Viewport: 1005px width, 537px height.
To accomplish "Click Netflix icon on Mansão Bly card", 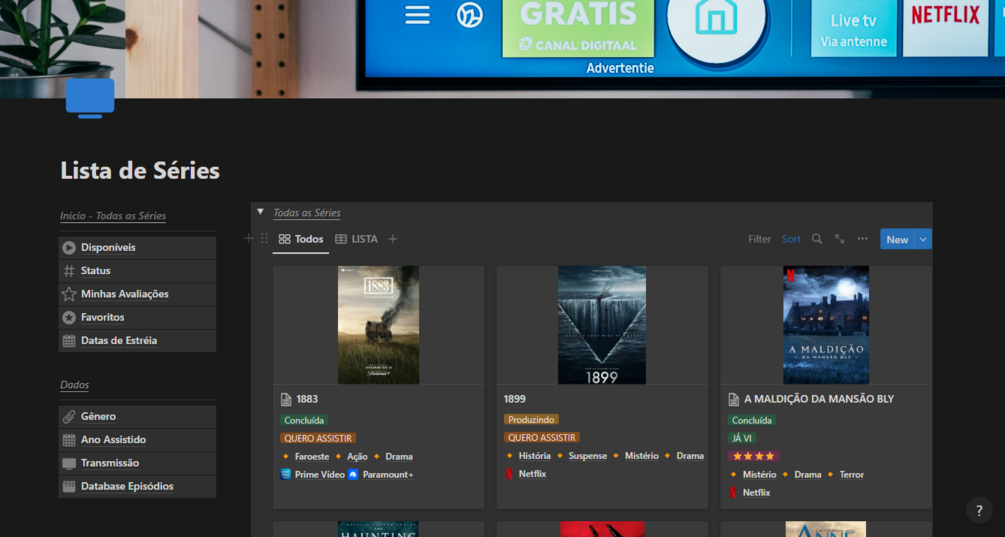I will 733,492.
